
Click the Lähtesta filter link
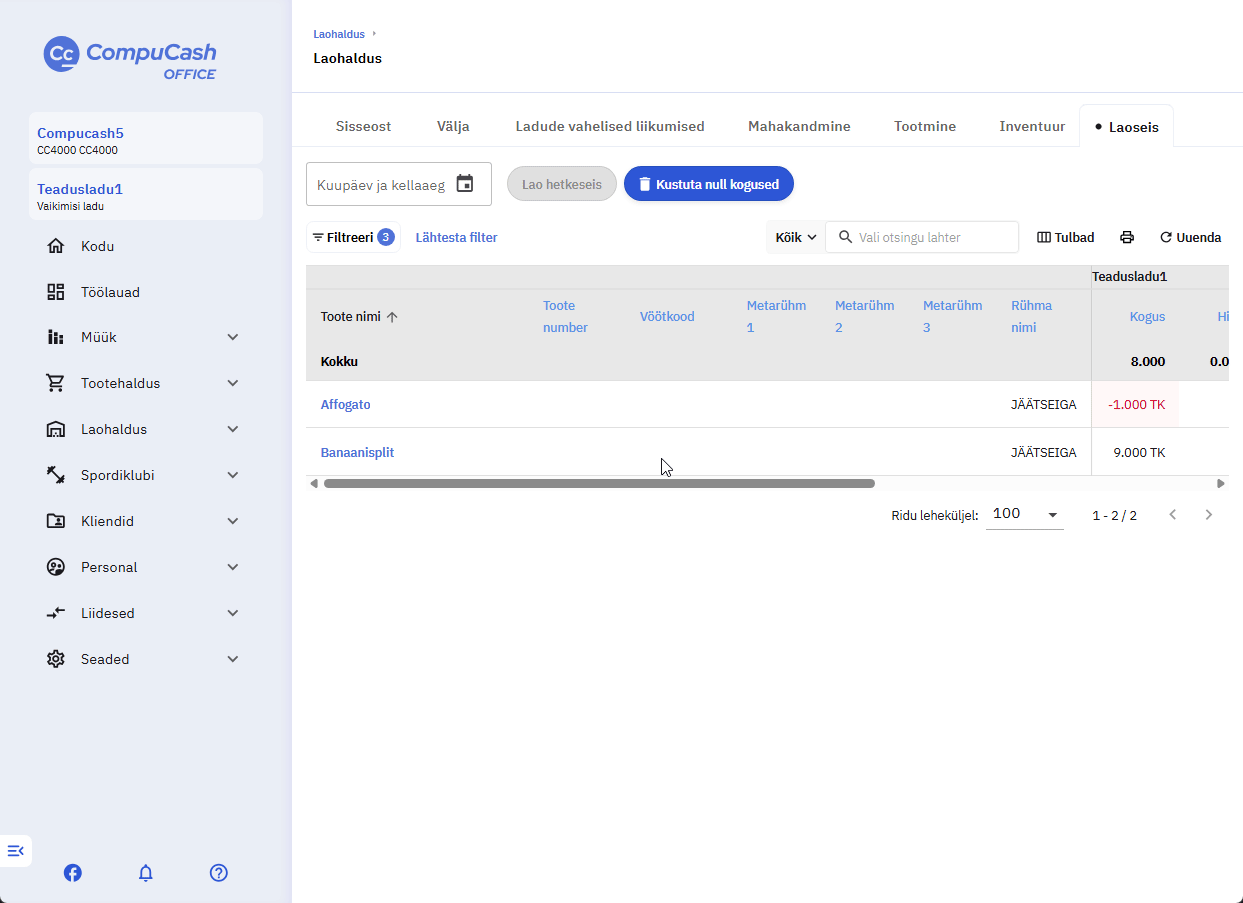[456, 238]
